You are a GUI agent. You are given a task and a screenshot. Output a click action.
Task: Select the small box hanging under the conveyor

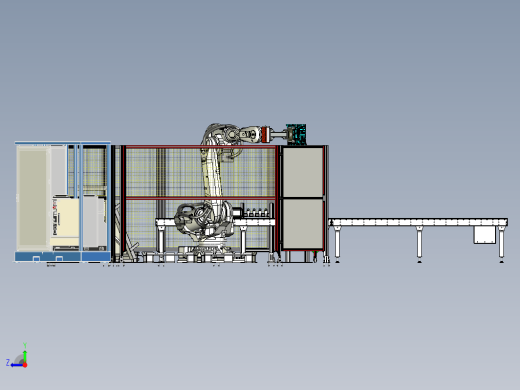click(x=485, y=235)
